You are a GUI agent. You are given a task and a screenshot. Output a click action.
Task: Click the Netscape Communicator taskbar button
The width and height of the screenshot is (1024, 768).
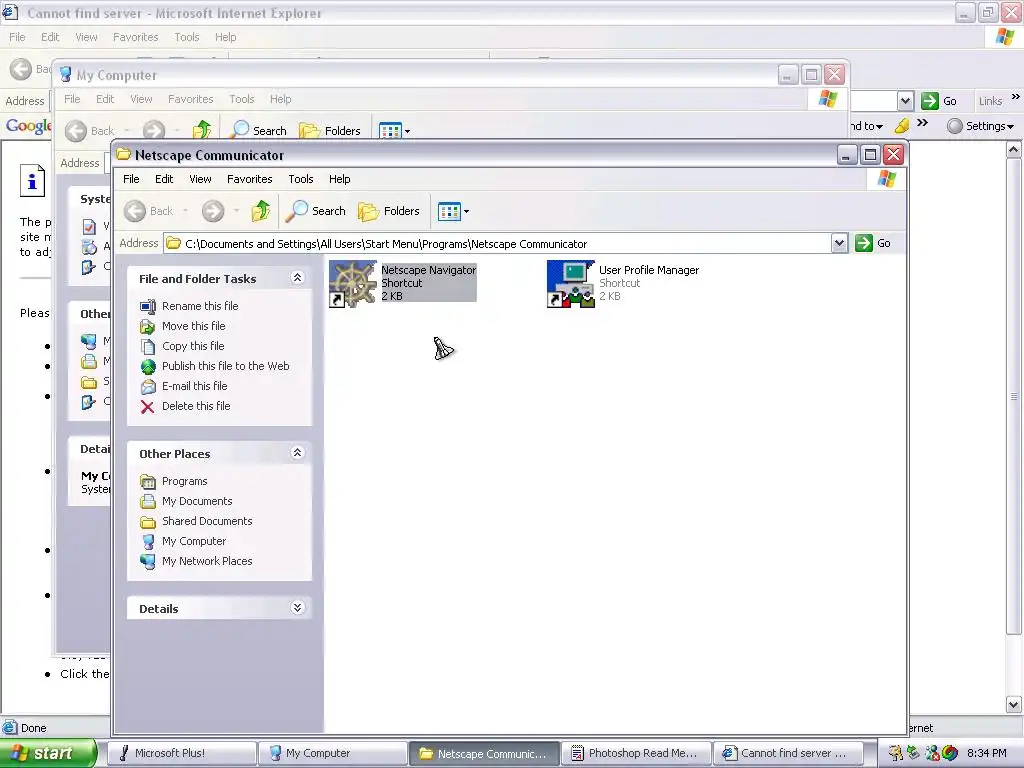[x=485, y=753]
